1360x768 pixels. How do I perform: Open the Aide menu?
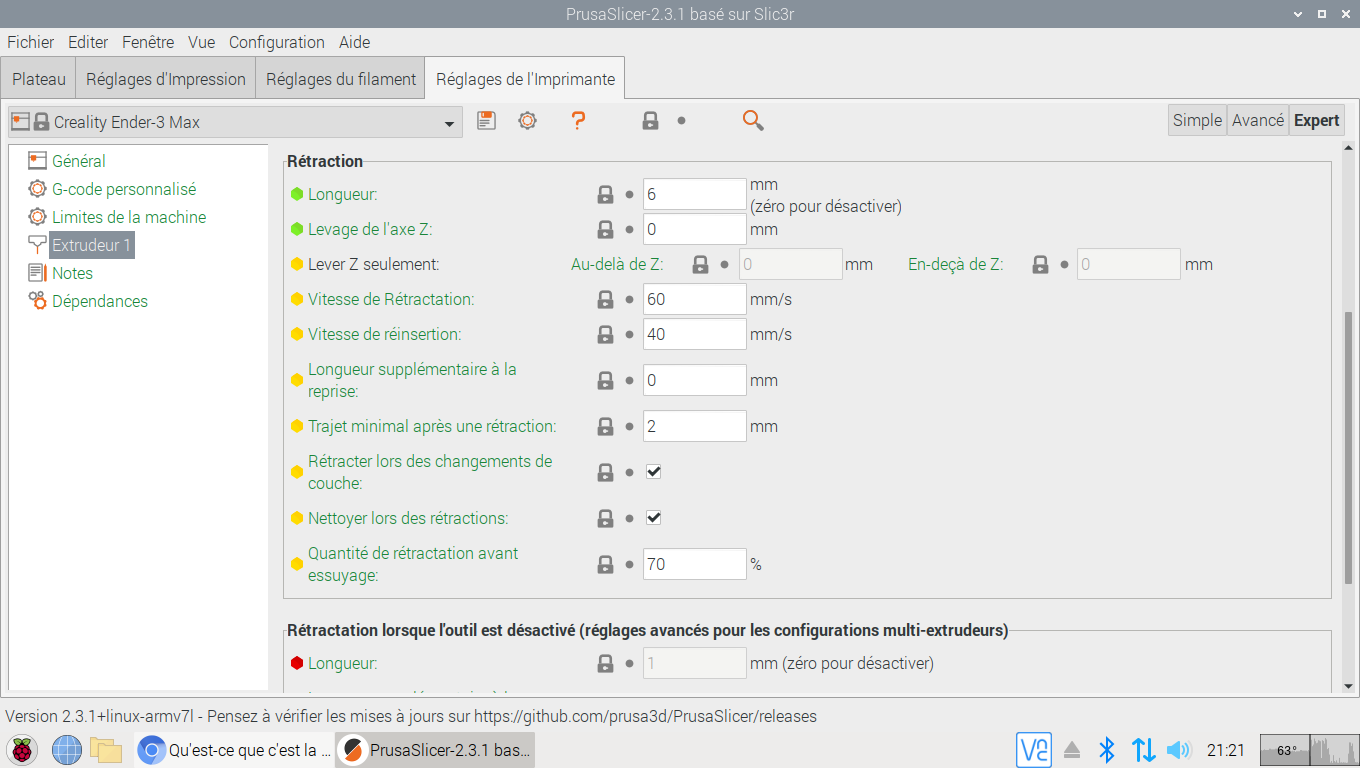click(x=354, y=42)
